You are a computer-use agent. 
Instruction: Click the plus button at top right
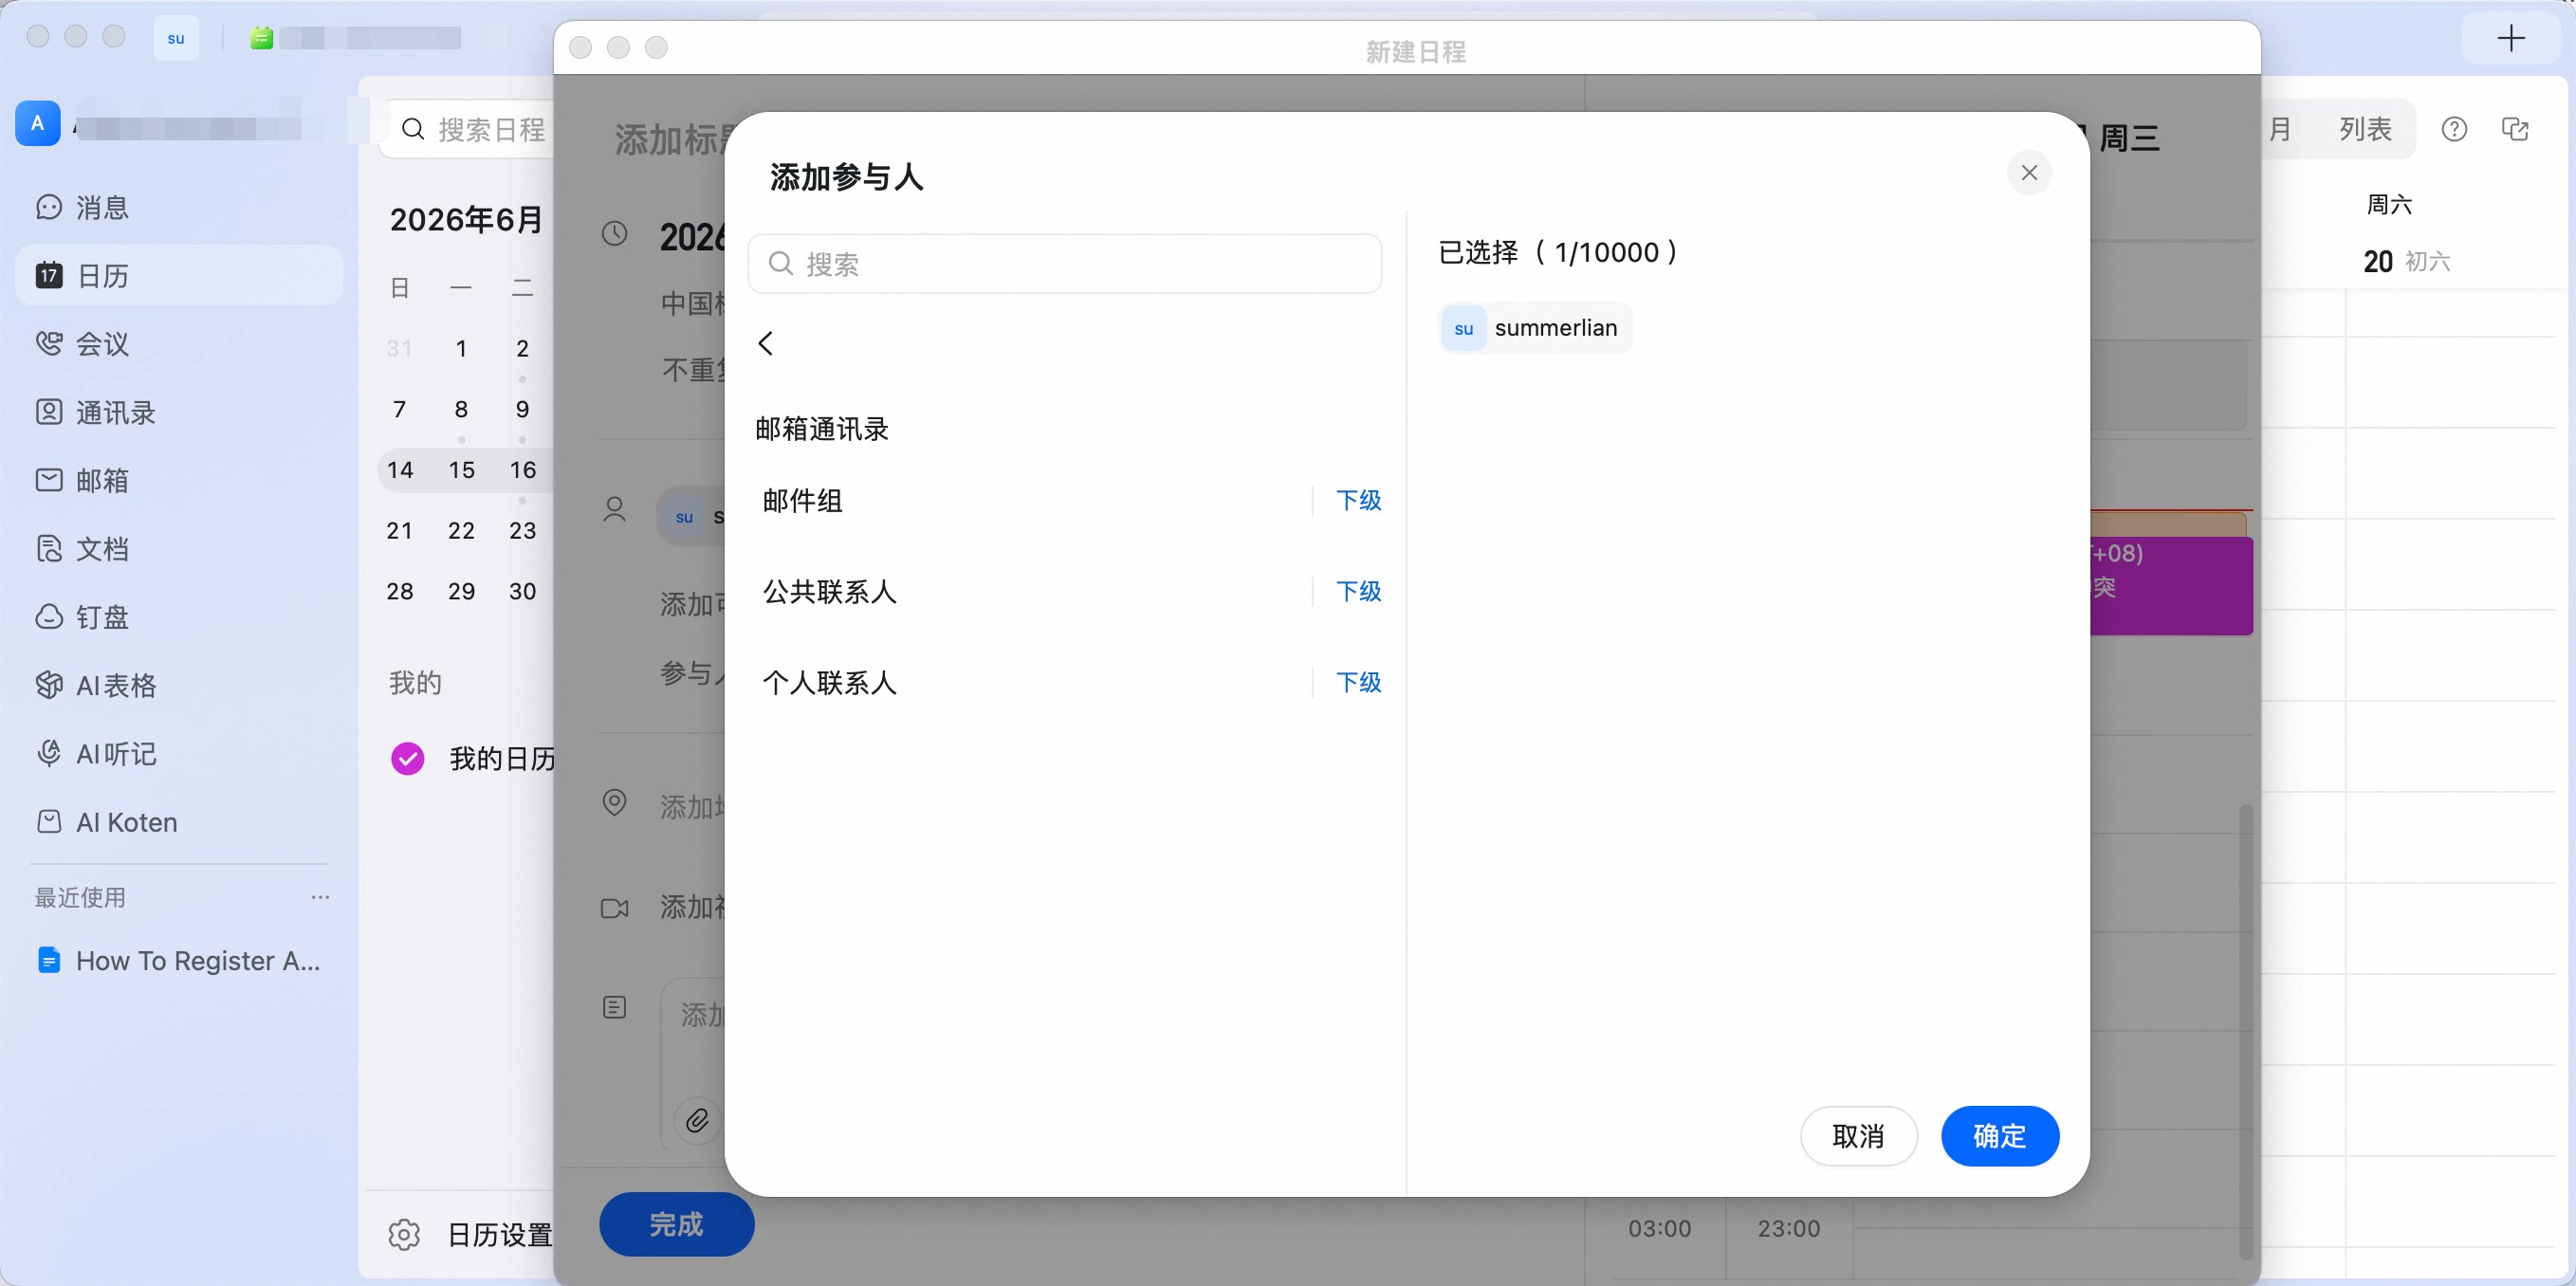tap(2511, 38)
